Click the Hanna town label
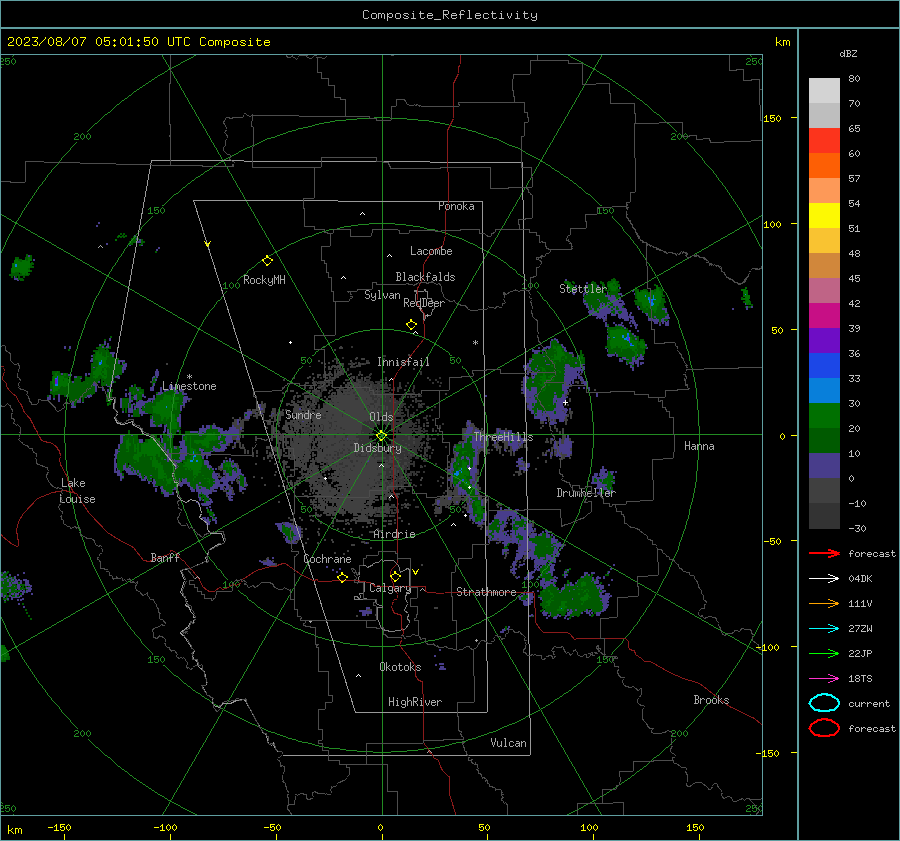 tap(699, 446)
